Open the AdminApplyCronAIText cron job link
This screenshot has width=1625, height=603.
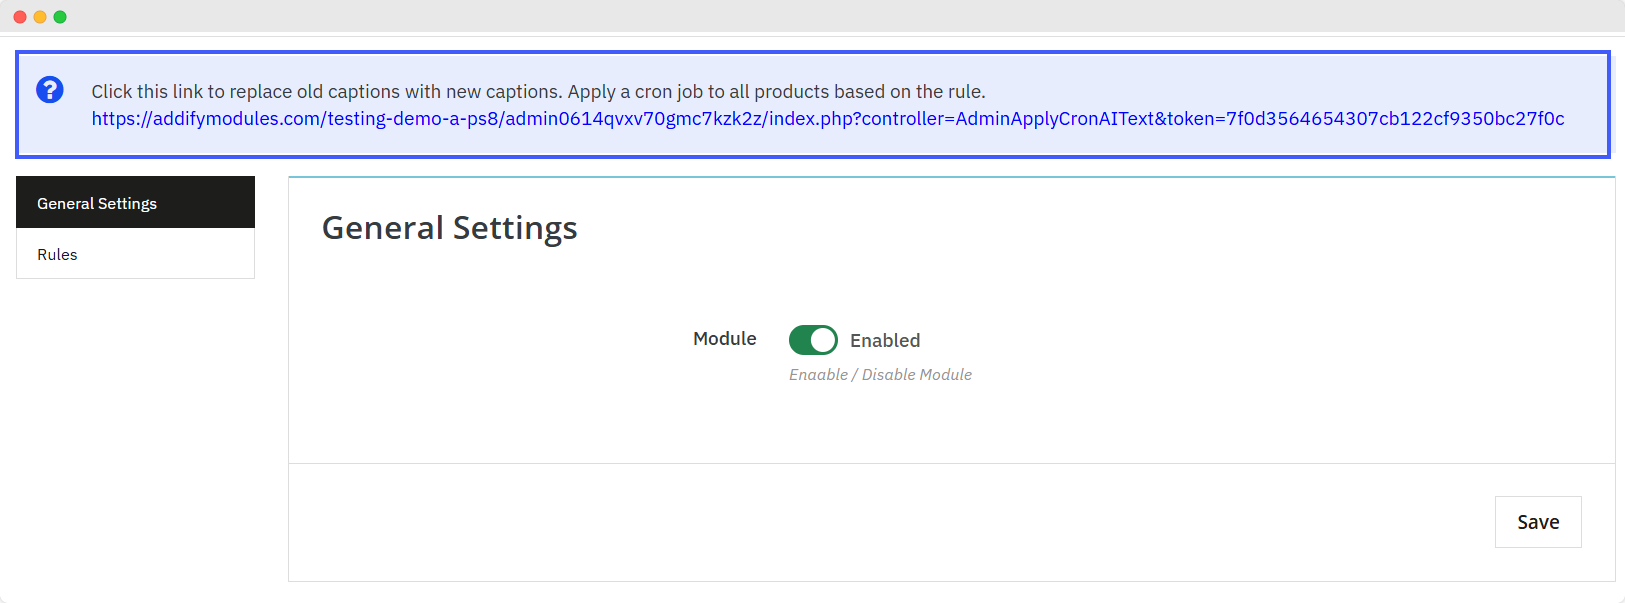[827, 119]
